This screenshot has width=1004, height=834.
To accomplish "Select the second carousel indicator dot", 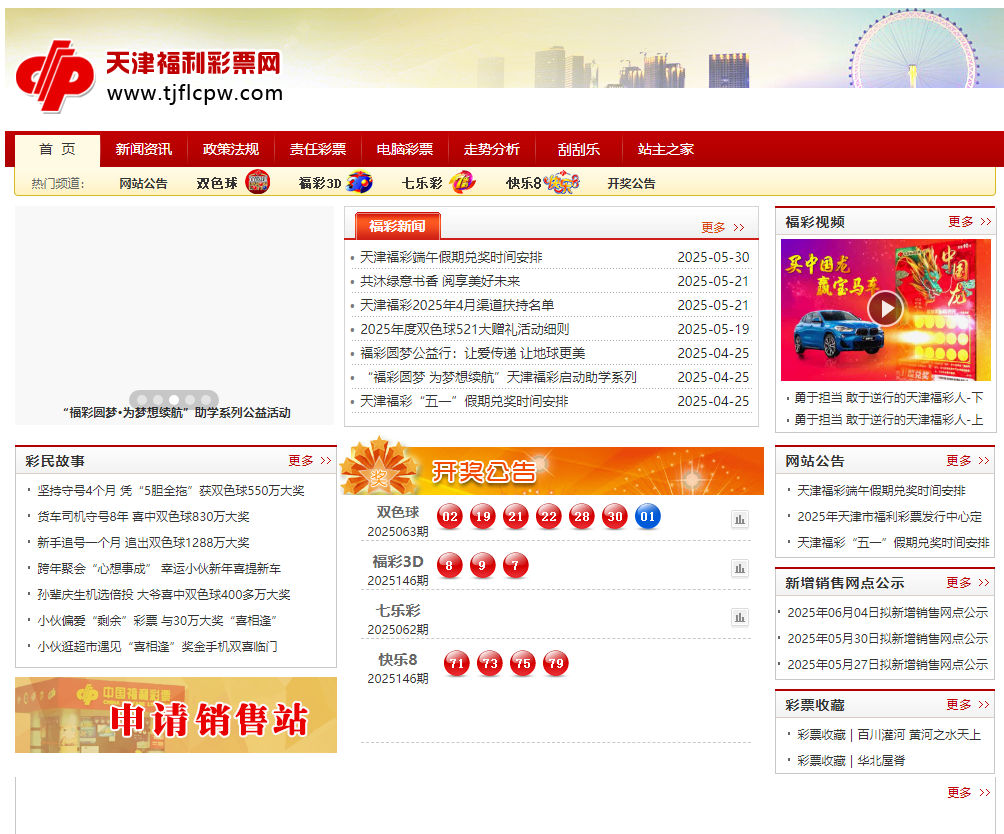I will (160, 397).
